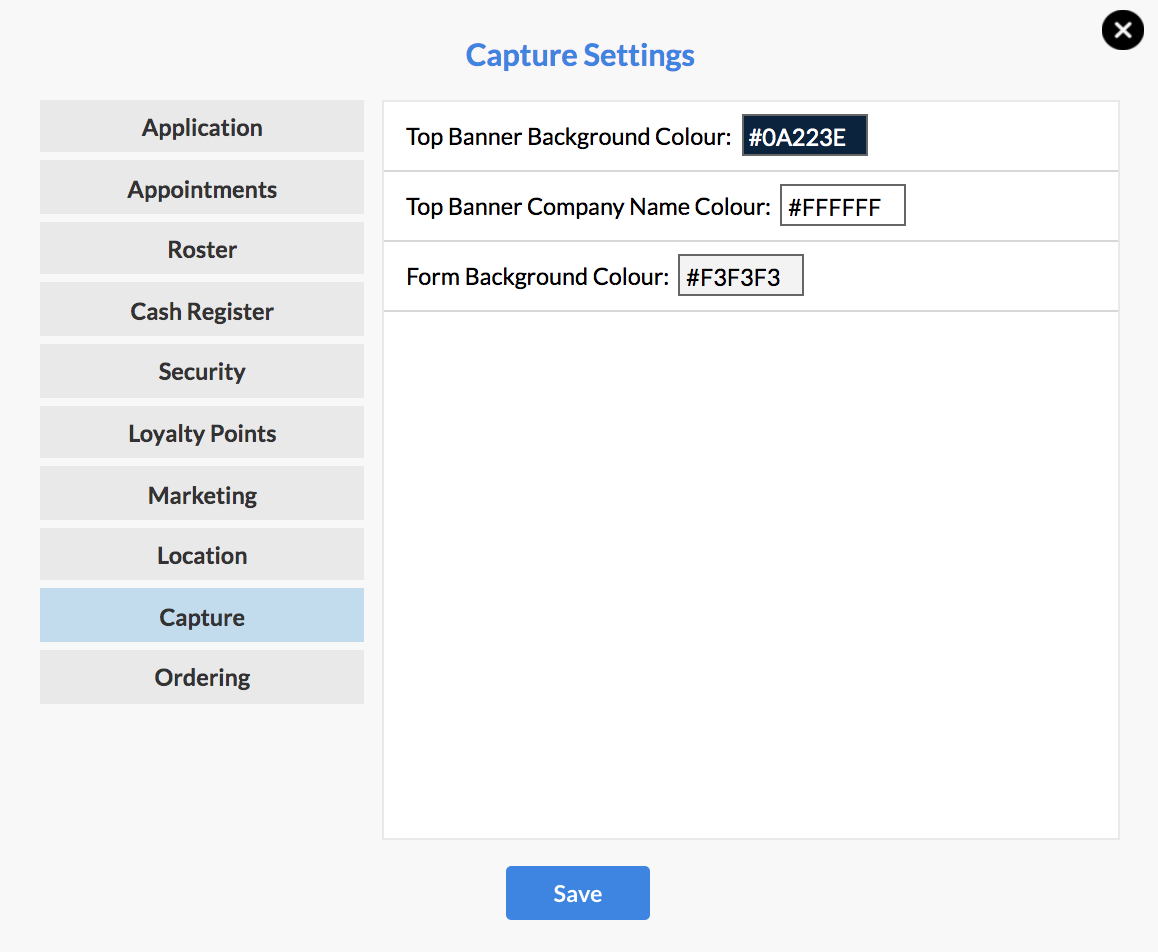The image size is (1158, 952).
Task: Change Form Background Colour #F3F3F3 field
Action: coord(741,276)
